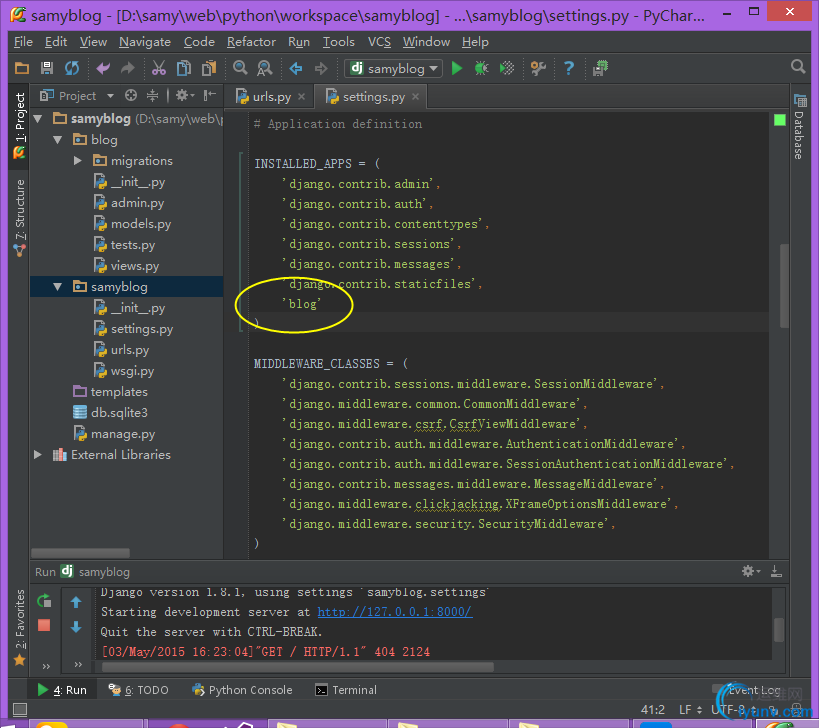The height and width of the screenshot is (728, 819).
Task: Open the 6: TODO tool window
Action: pyautogui.click(x=138, y=690)
